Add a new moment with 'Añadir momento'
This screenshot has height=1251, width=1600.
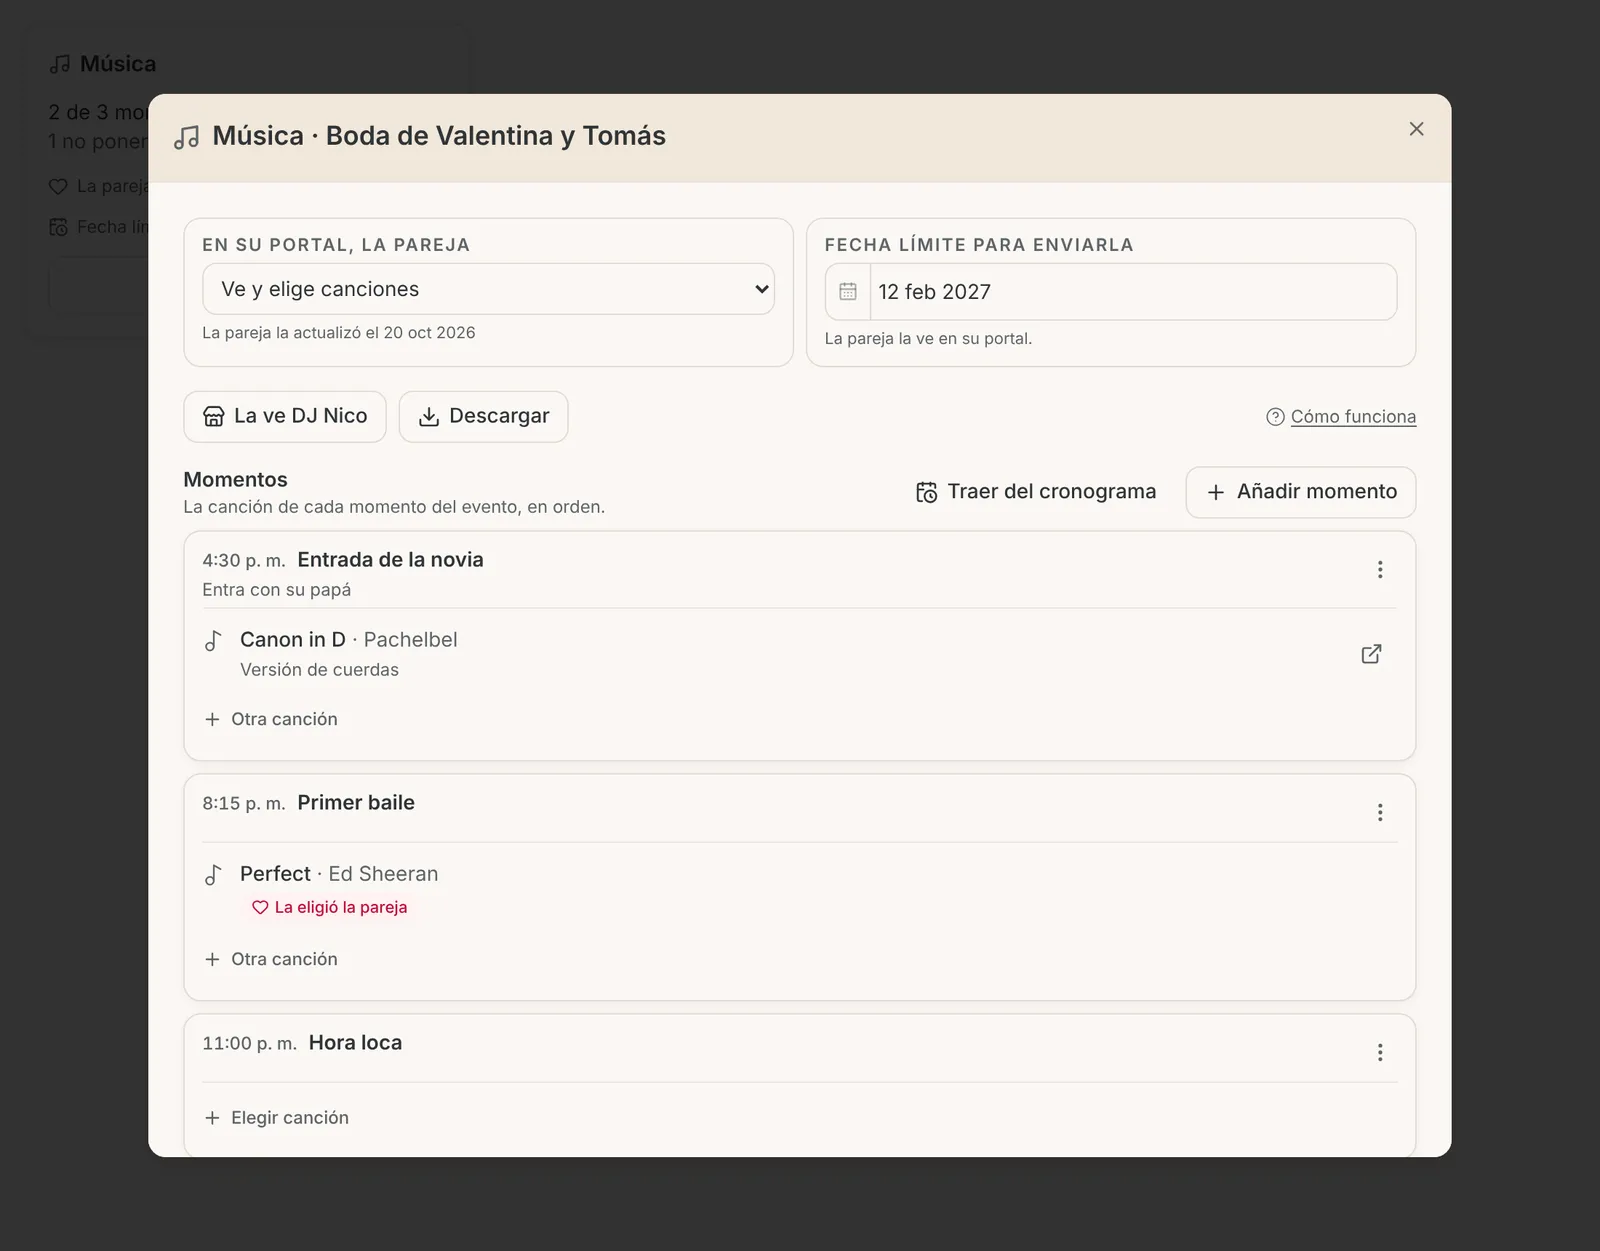[1301, 492]
